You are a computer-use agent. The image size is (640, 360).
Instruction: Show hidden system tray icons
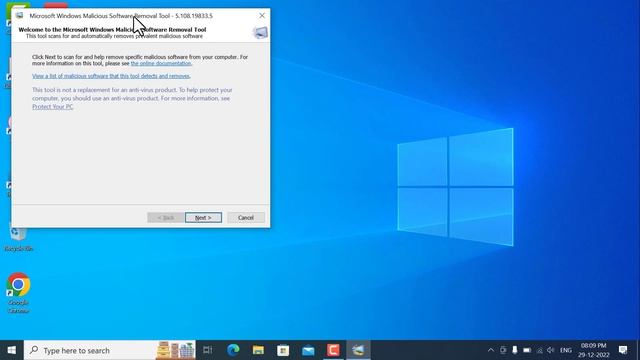click(x=491, y=350)
